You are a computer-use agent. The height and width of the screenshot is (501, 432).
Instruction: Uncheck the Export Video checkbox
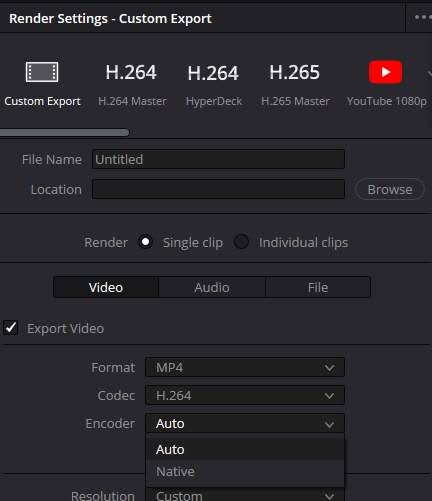click(x=11, y=328)
